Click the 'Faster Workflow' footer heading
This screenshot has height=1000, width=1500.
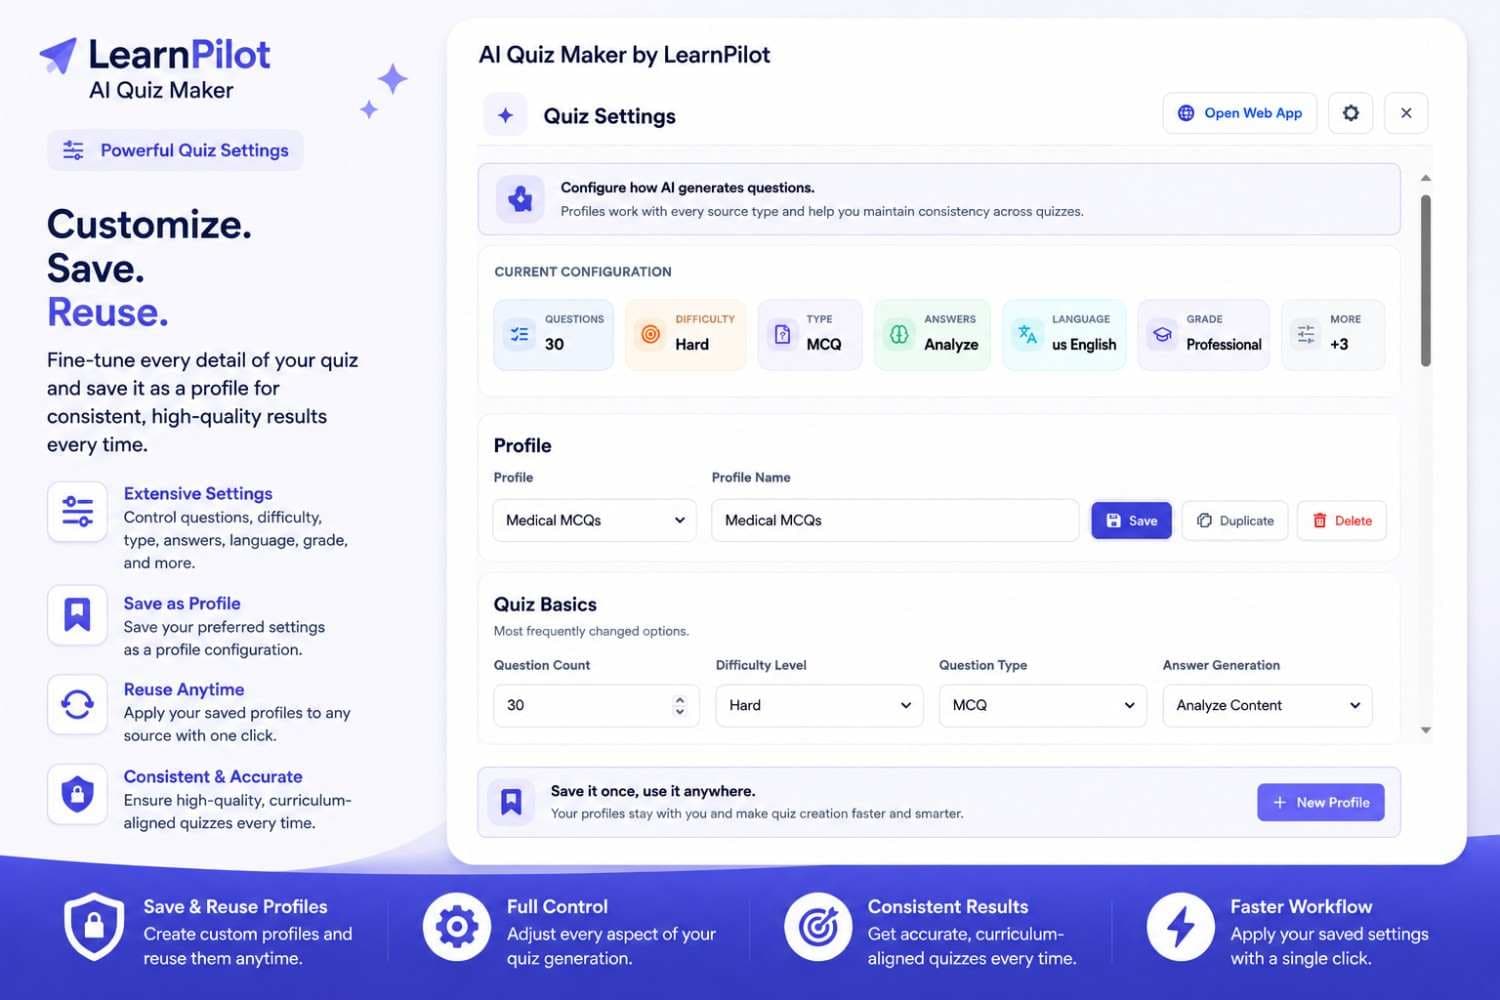click(1301, 906)
